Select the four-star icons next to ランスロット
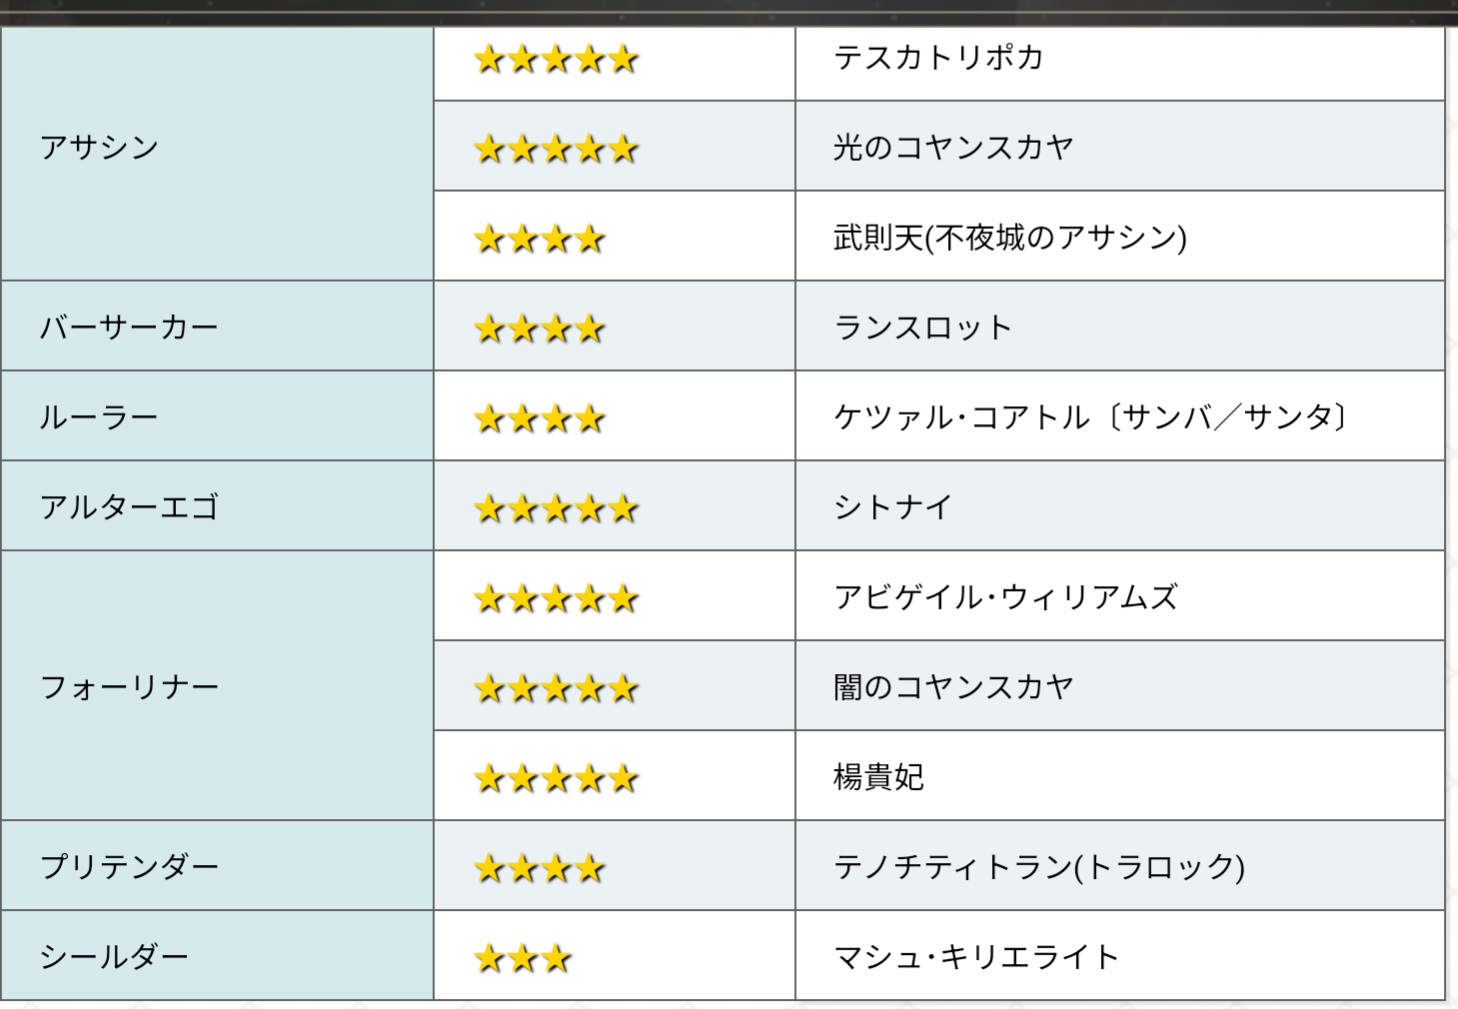 [x=540, y=329]
